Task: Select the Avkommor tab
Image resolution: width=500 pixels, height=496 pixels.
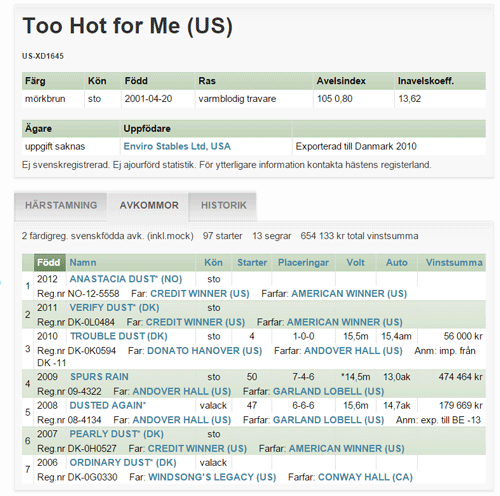Action: (x=149, y=205)
